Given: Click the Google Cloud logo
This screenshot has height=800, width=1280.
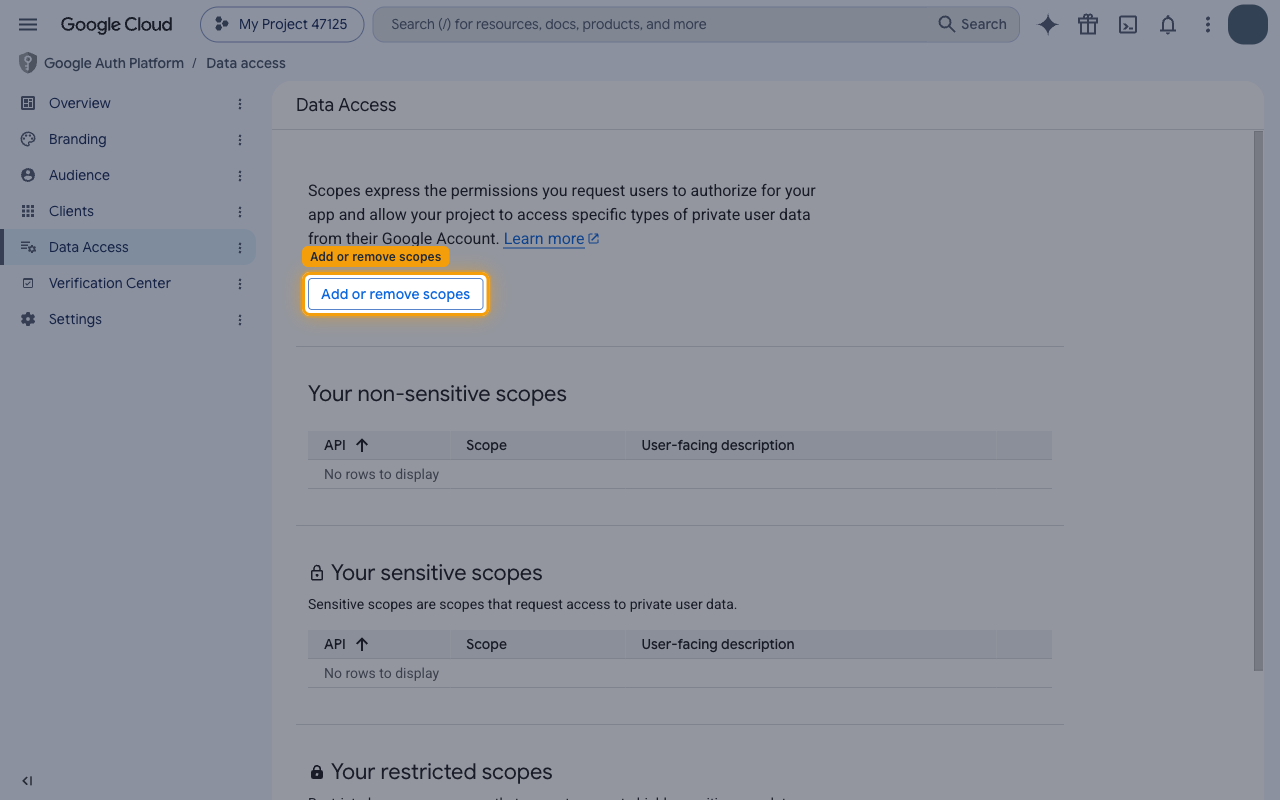Looking at the screenshot, I should pos(116,24).
